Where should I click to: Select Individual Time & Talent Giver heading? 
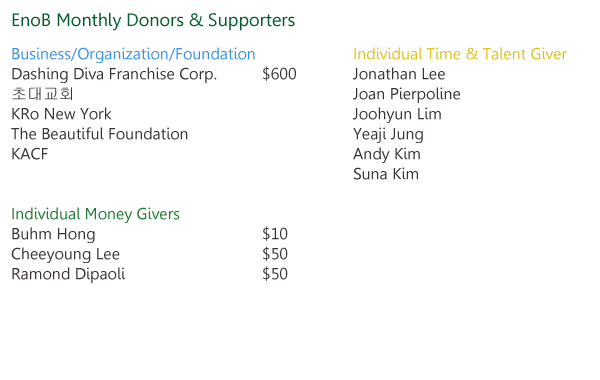tap(460, 54)
